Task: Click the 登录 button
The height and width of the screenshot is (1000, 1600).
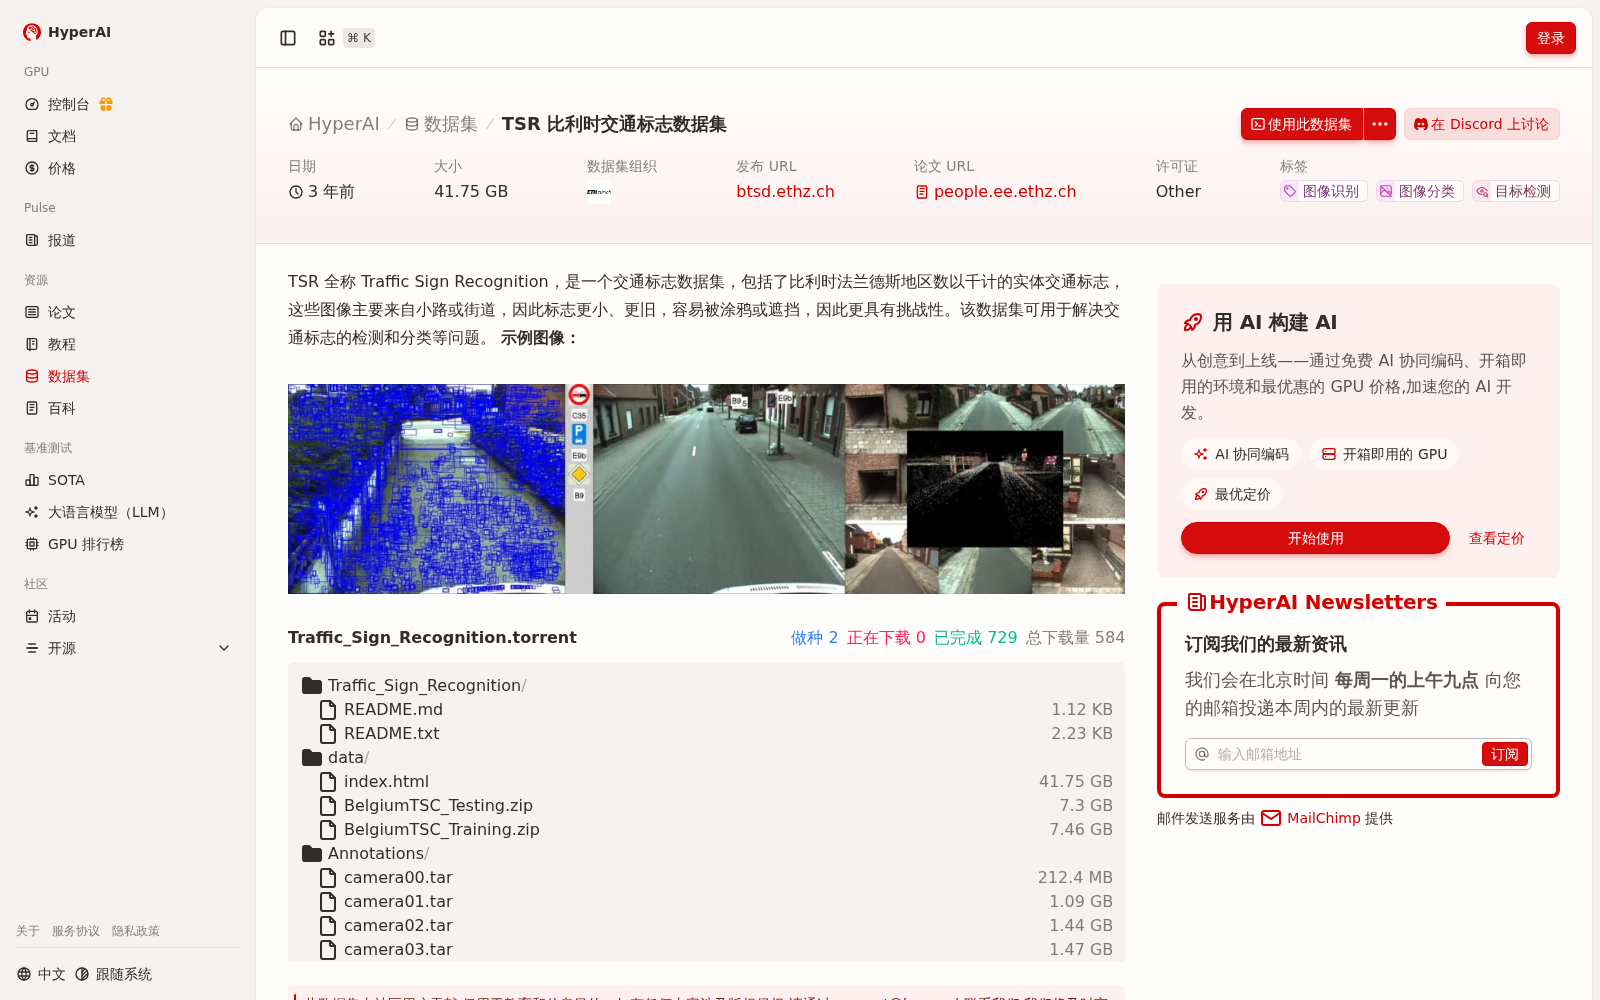Action: point(1550,38)
